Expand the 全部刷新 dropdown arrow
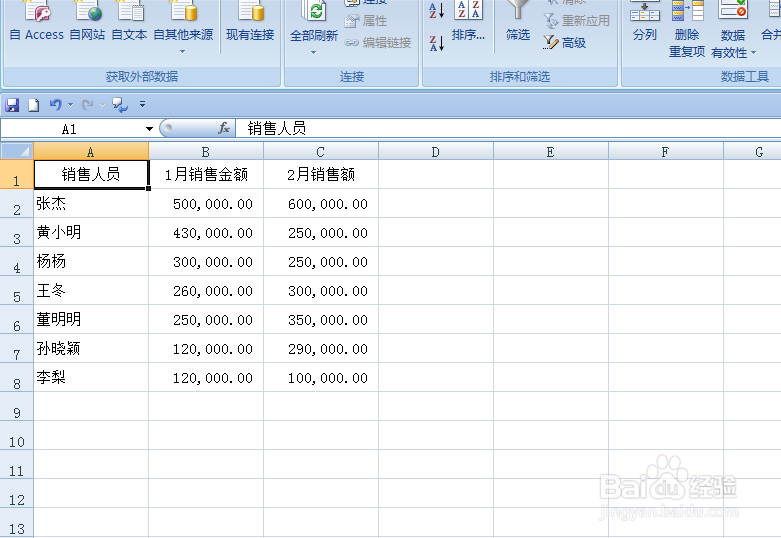Viewport: 781px width, 538px height. tap(314, 52)
